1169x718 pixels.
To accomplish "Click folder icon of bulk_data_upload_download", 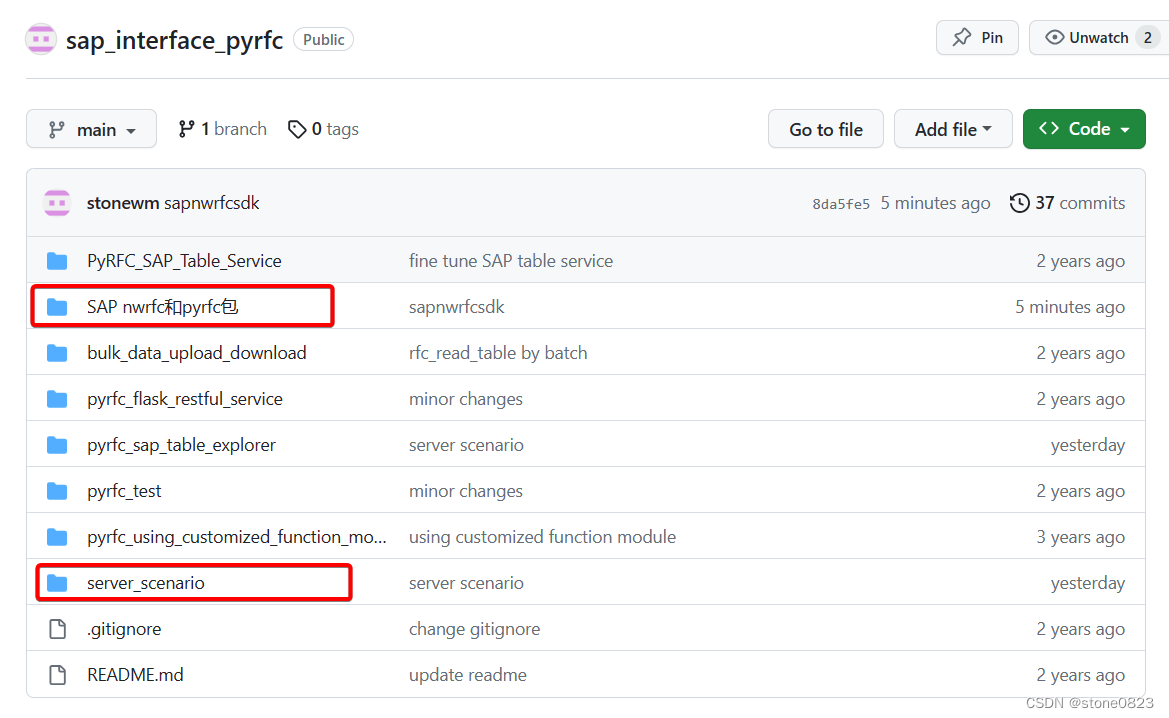I will (x=57, y=353).
